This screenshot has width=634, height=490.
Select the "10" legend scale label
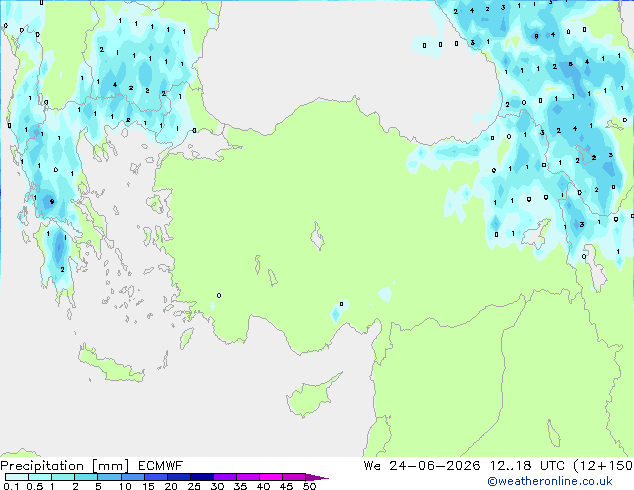click(125, 486)
